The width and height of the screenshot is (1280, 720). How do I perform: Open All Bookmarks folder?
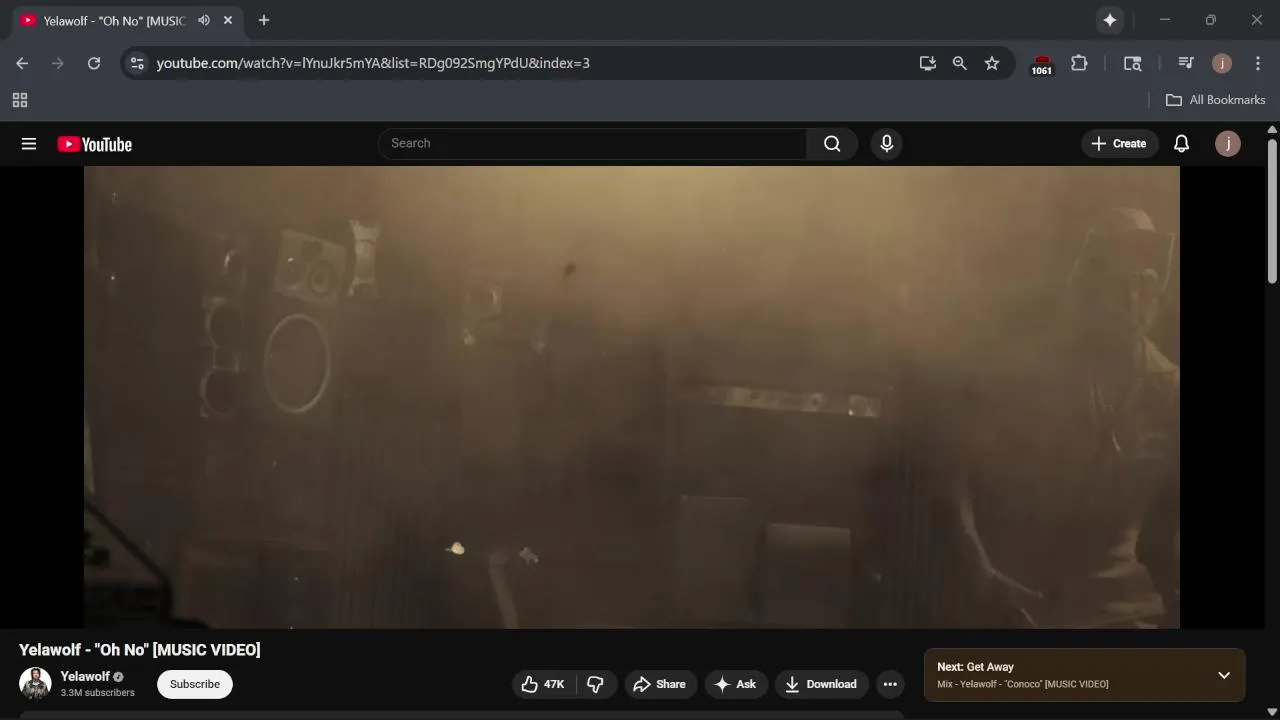(1216, 100)
